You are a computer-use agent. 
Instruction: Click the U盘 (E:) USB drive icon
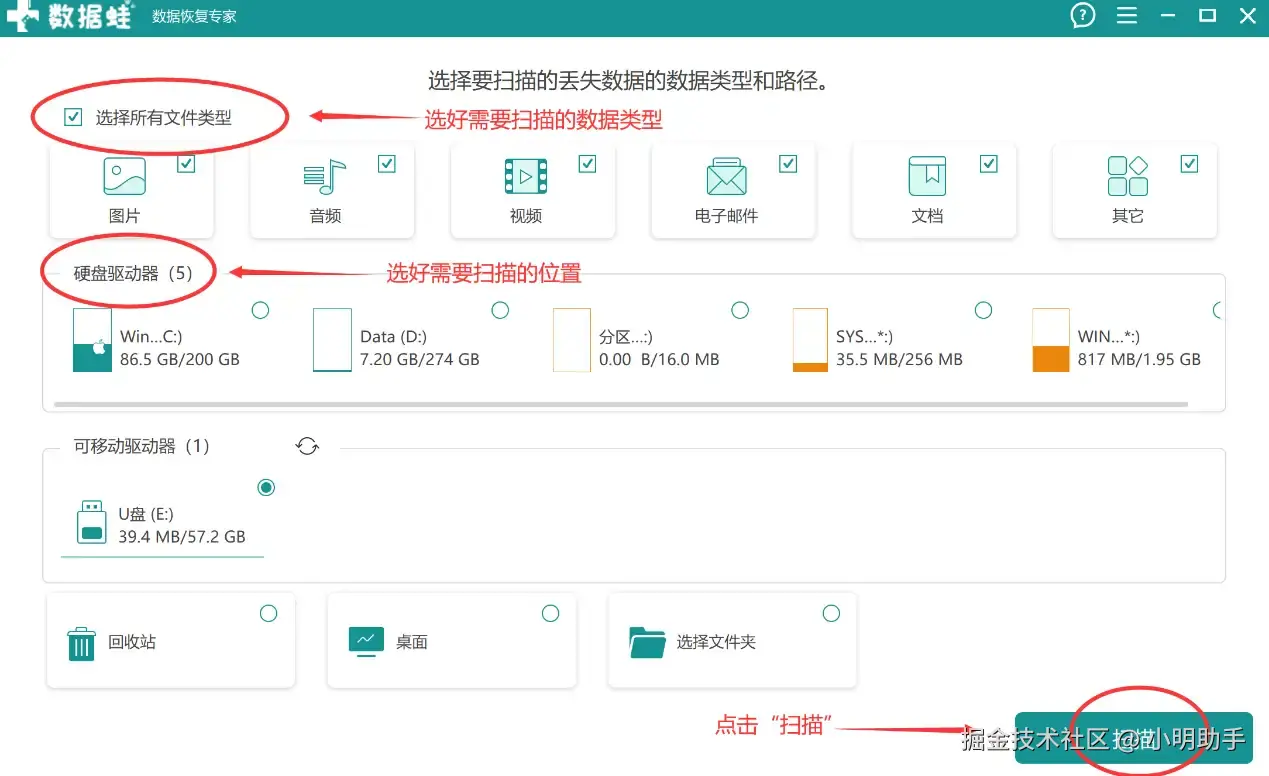coord(92,521)
